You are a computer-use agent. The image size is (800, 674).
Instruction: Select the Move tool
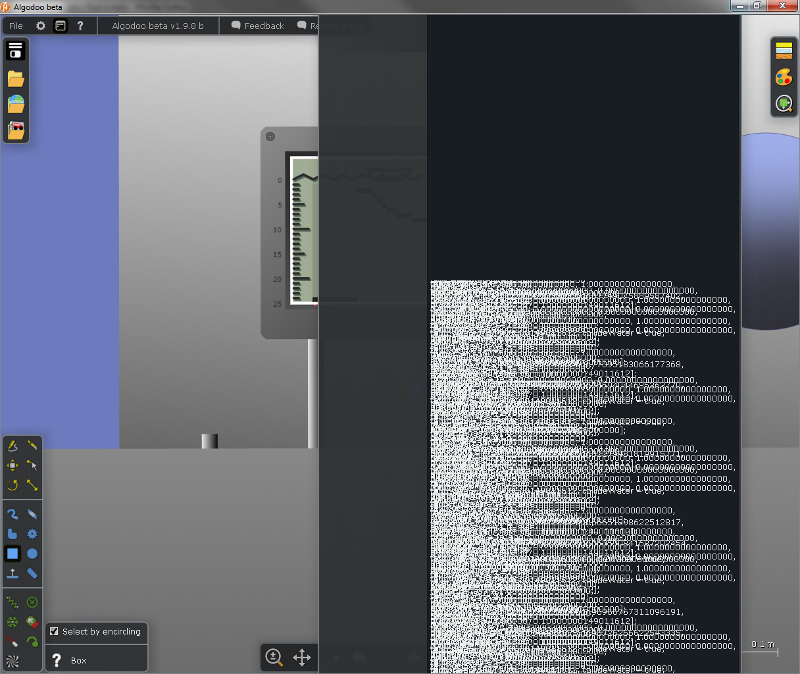tap(13, 465)
